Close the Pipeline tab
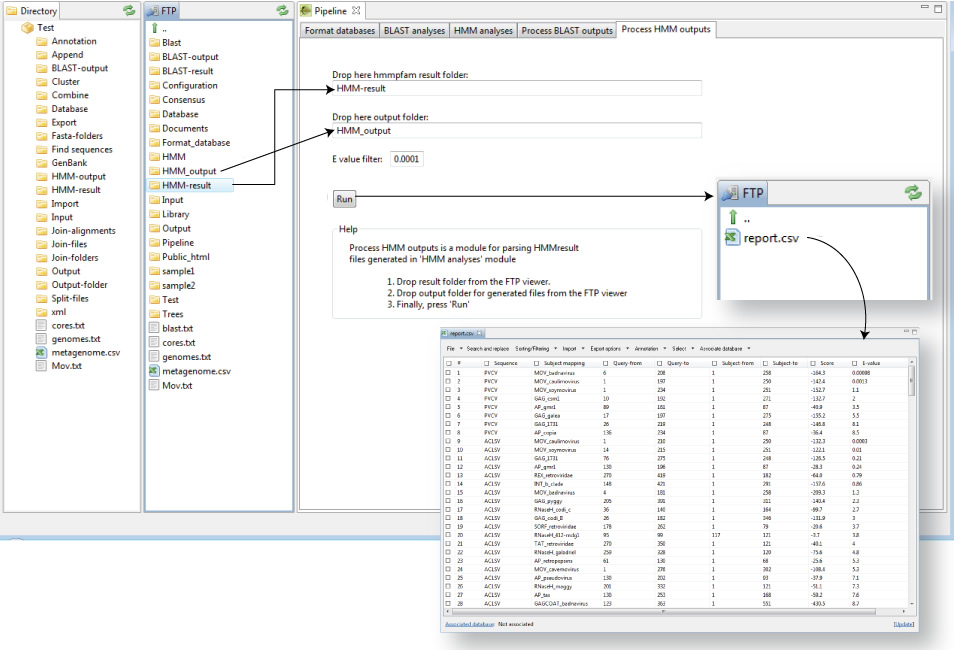Image resolution: width=954 pixels, height=650 pixels. (x=355, y=10)
